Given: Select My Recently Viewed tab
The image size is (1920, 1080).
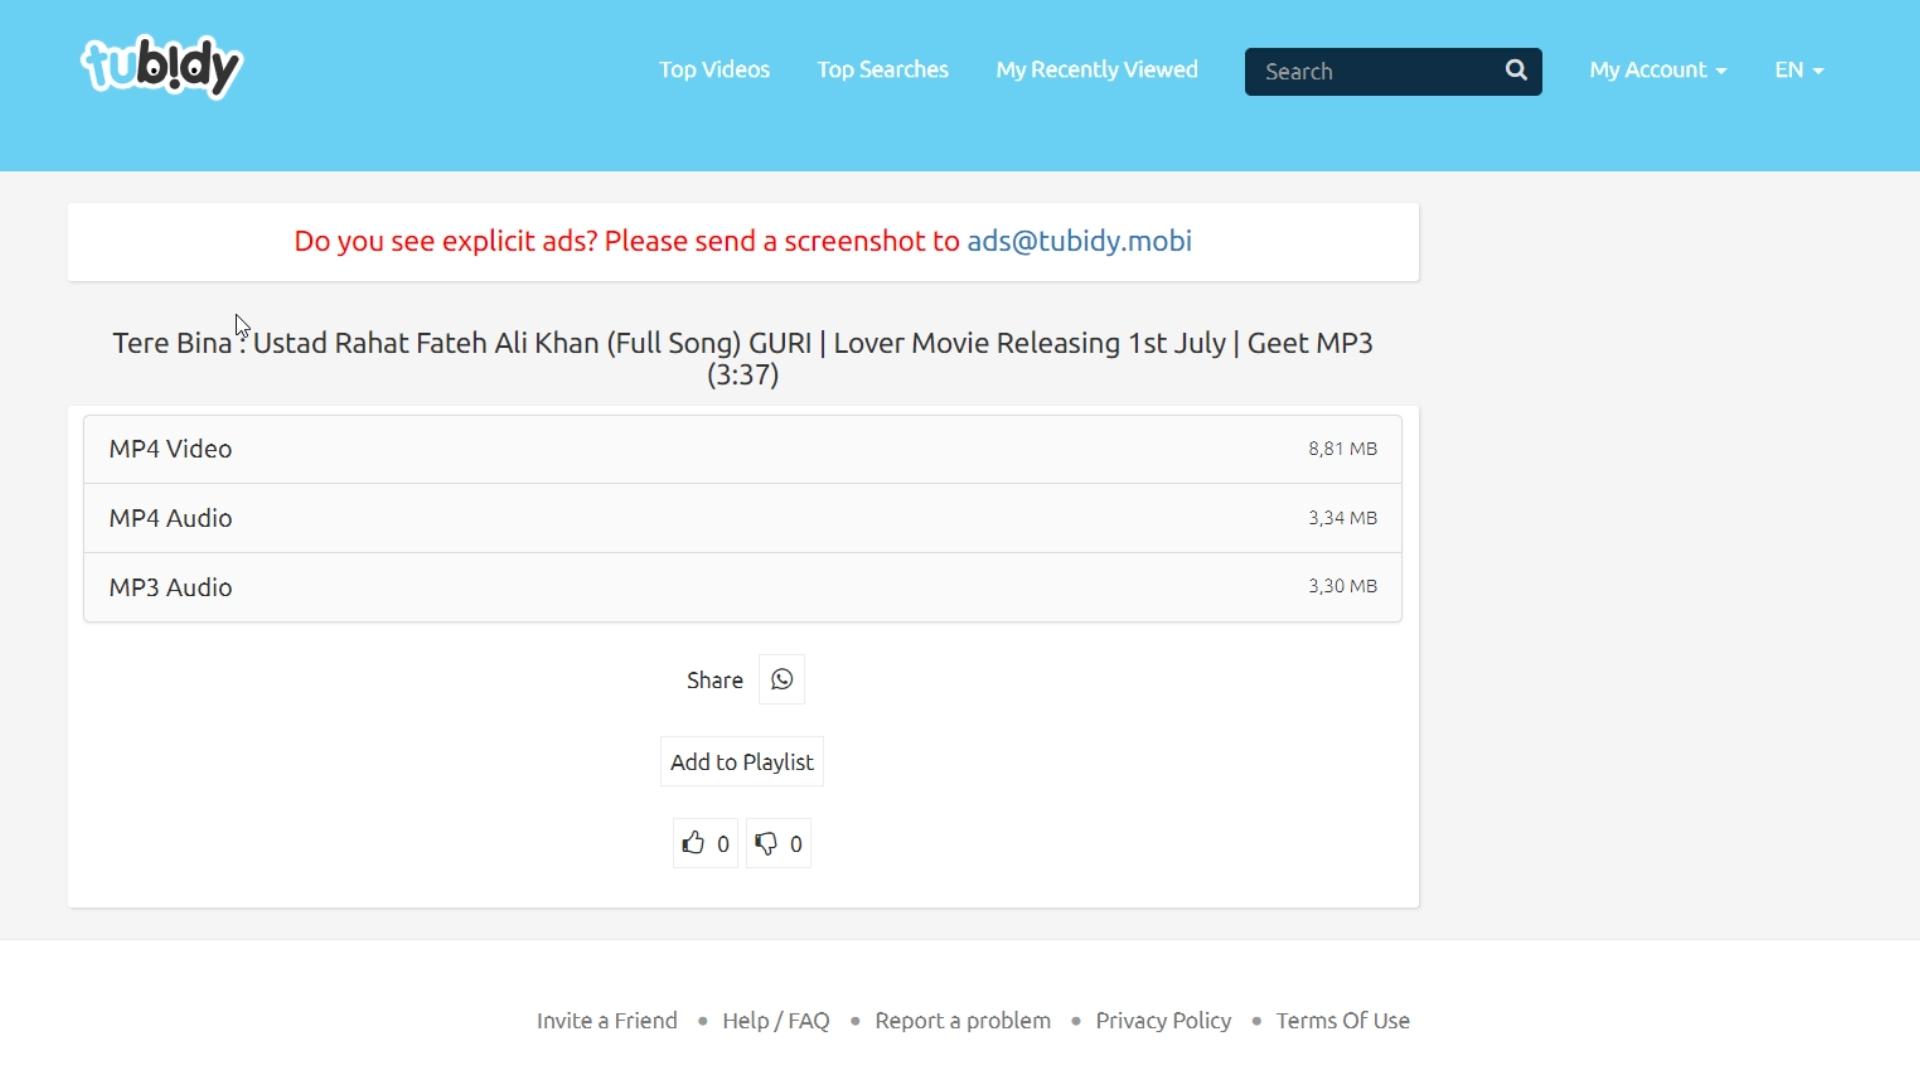Looking at the screenshot, I should pyautogui.click(x=1097, y=70).
